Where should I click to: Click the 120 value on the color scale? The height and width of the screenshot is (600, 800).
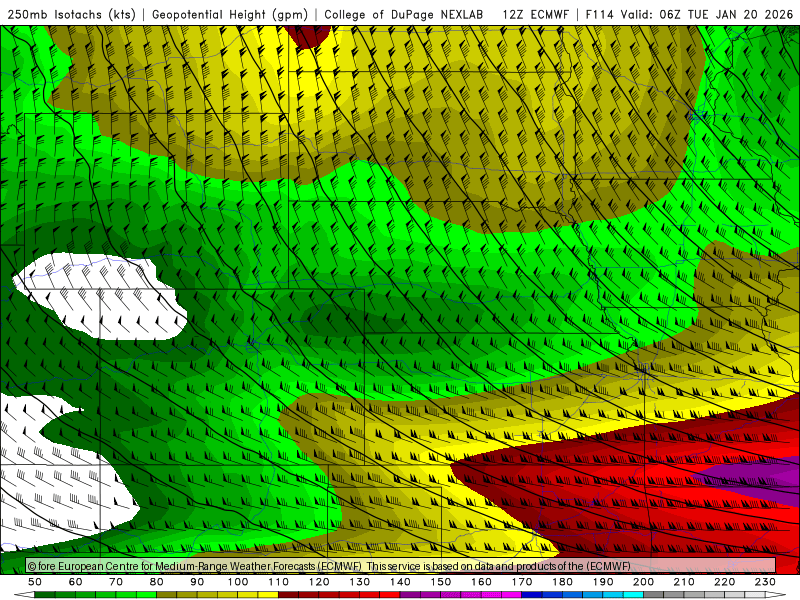click(x=319, y=582)
